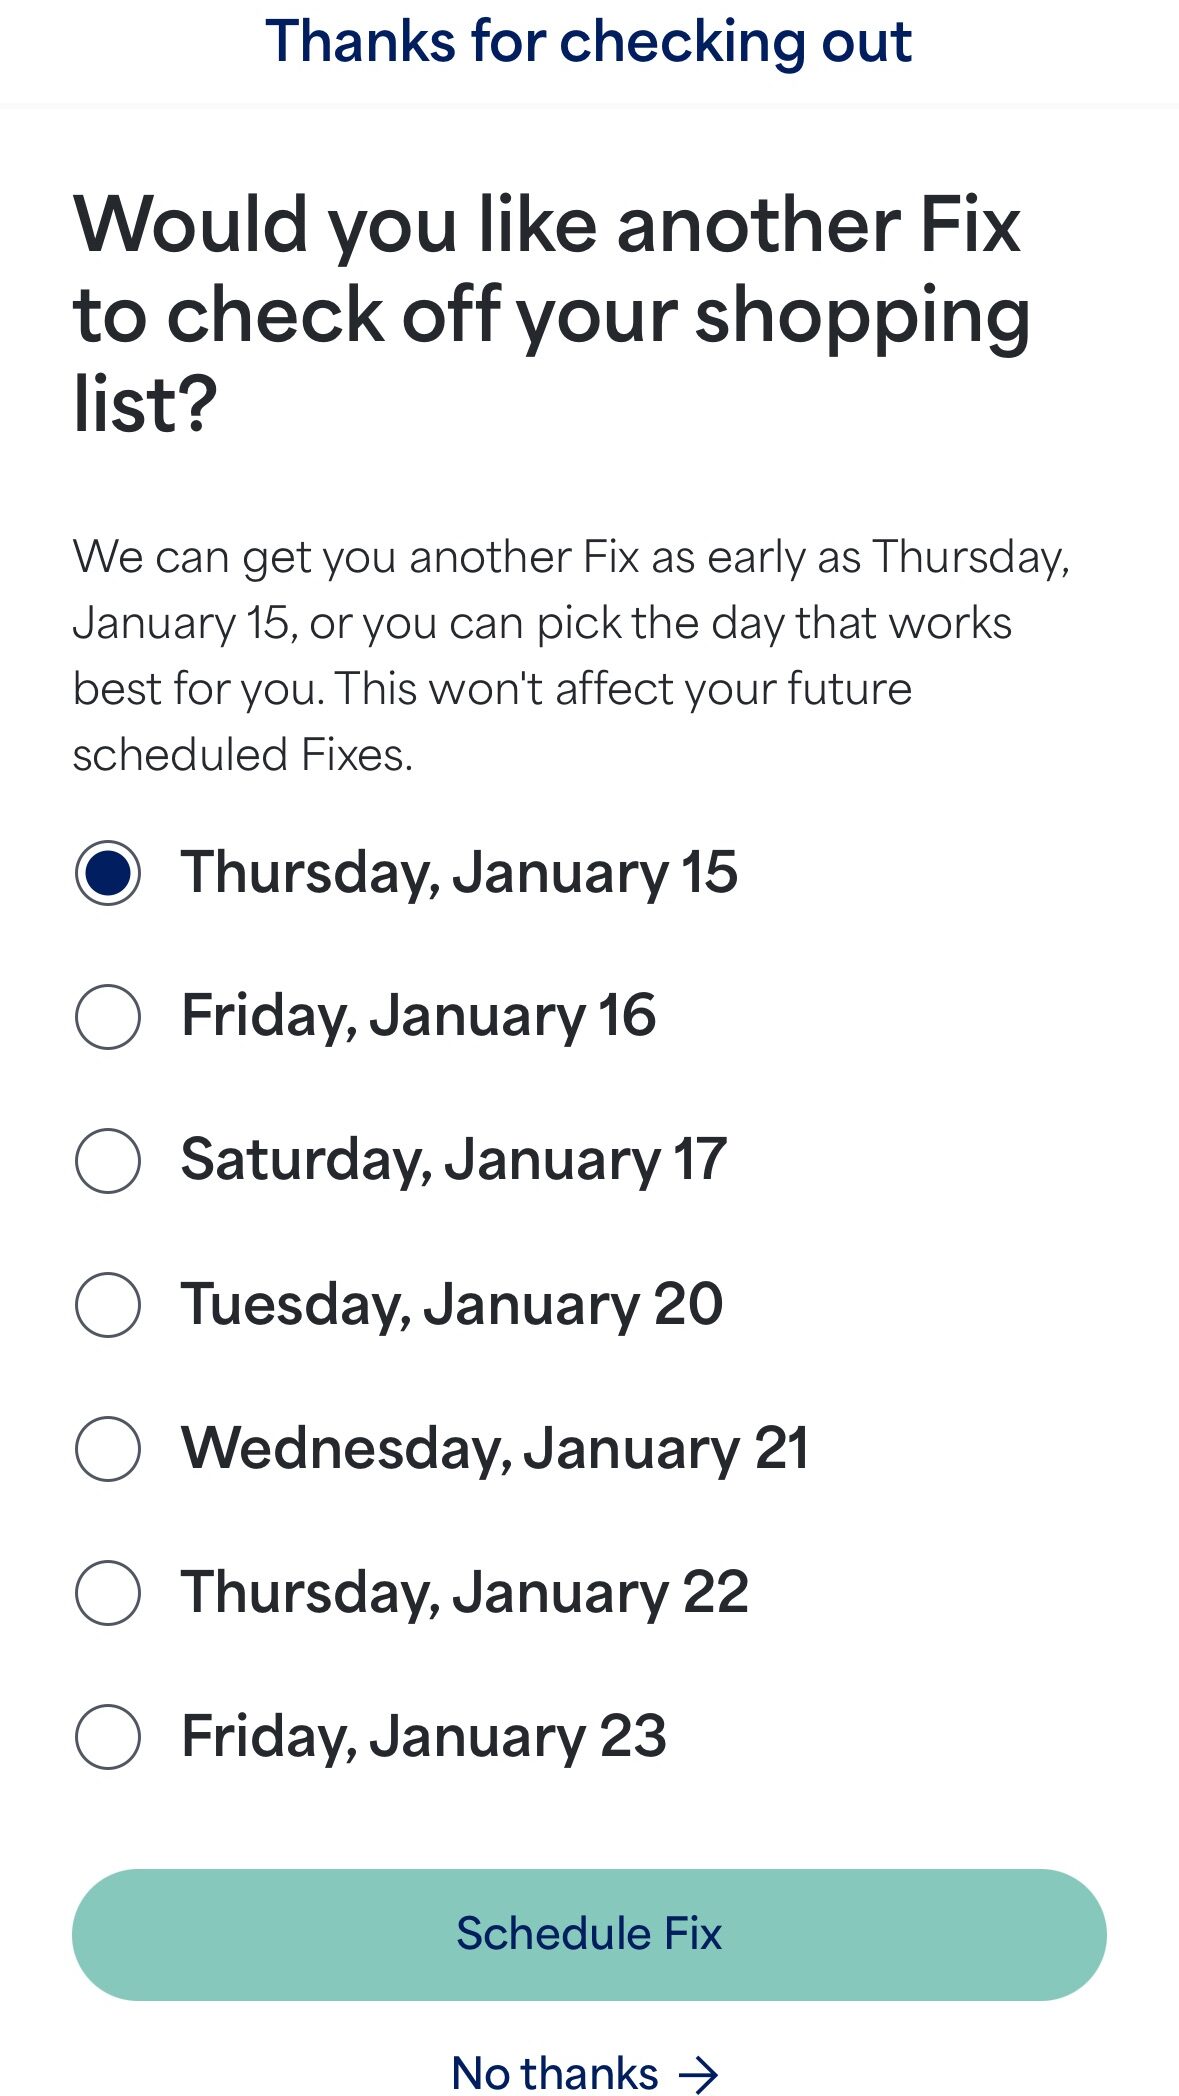The image size is (1179, 2096).
Task: Choose the Wednesday, January 21 radio circle
Action: [x=108, y=1449]
